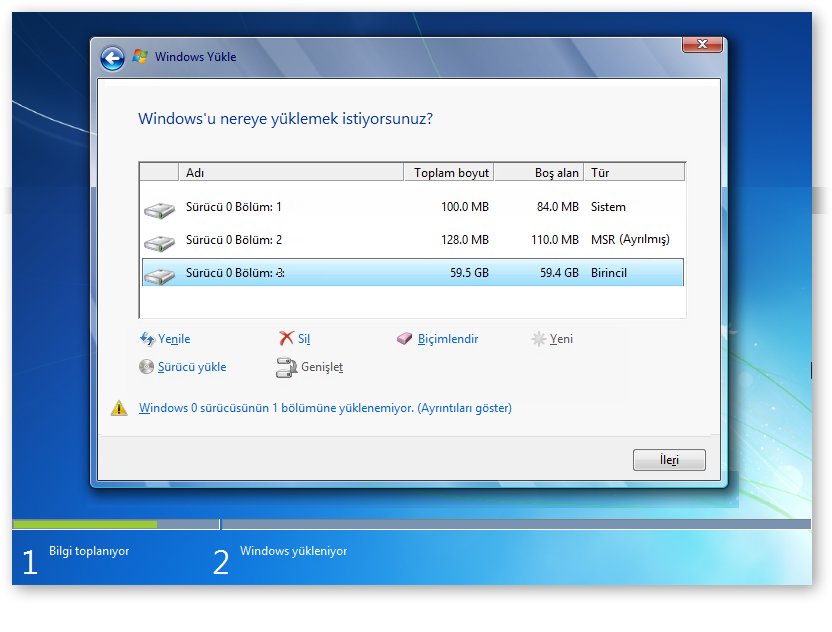Click the Biçimlendir link text
The height and width of the screenshot is (632, 832).
point(448,339)
